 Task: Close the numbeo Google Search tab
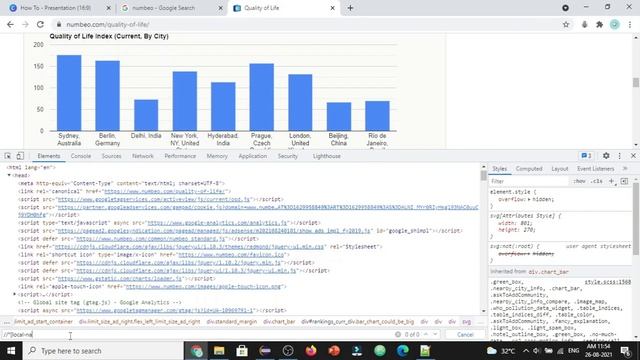220,8
